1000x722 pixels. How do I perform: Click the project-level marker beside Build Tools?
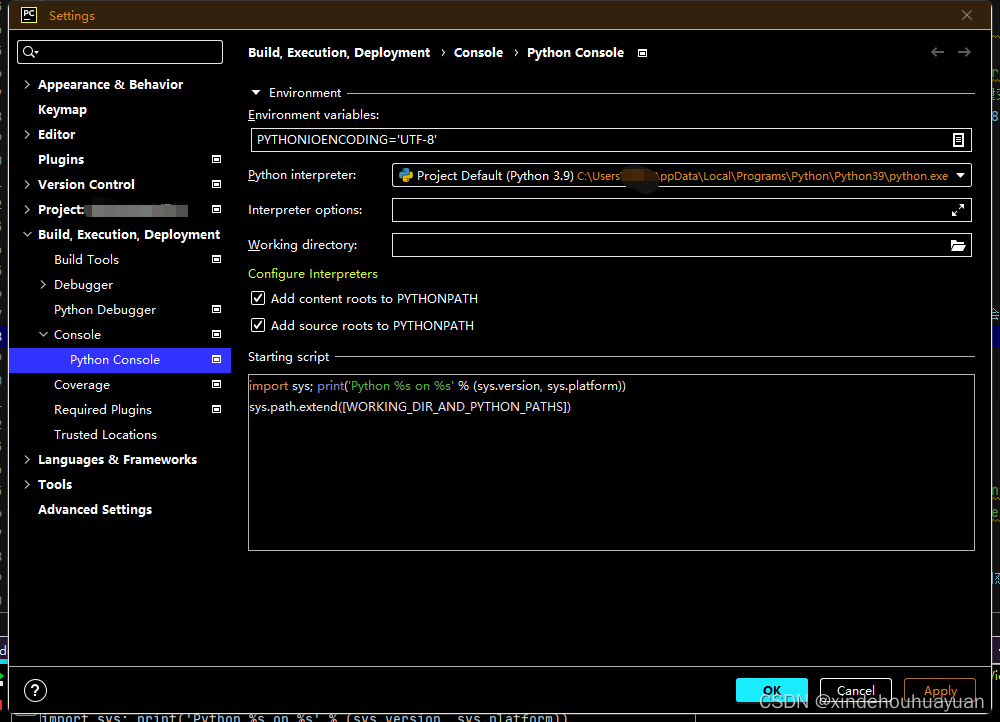click(x=216, y=259)
